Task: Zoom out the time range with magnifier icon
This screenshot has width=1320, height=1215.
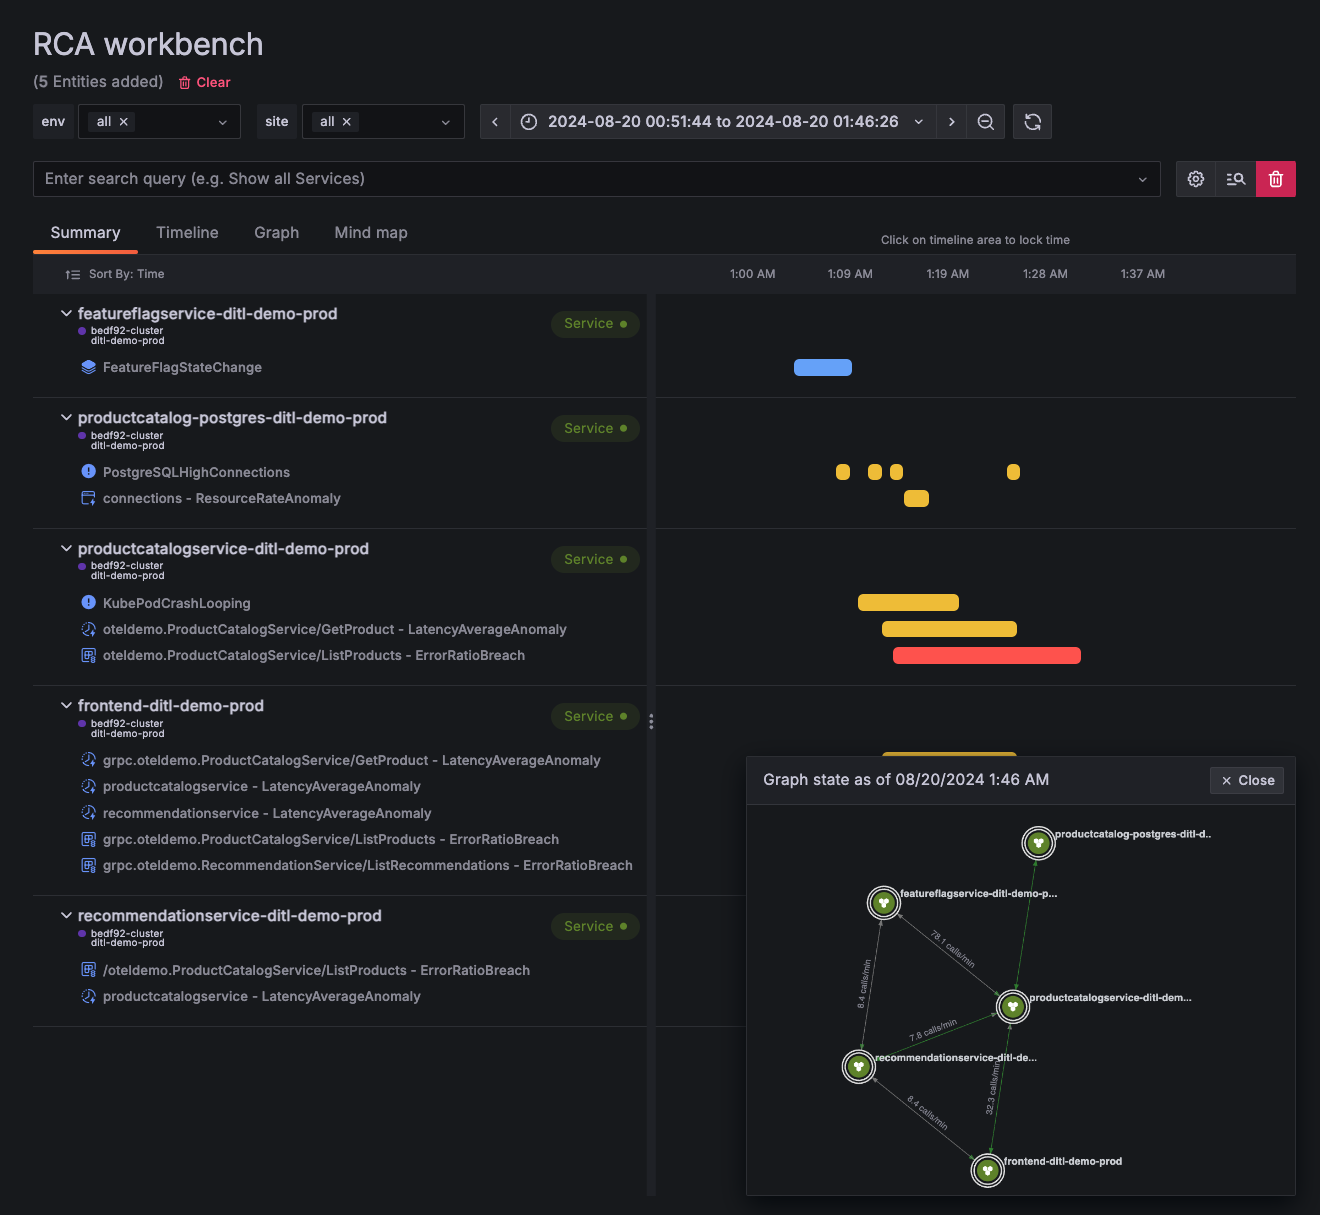Action: click(x=986, y=121)
